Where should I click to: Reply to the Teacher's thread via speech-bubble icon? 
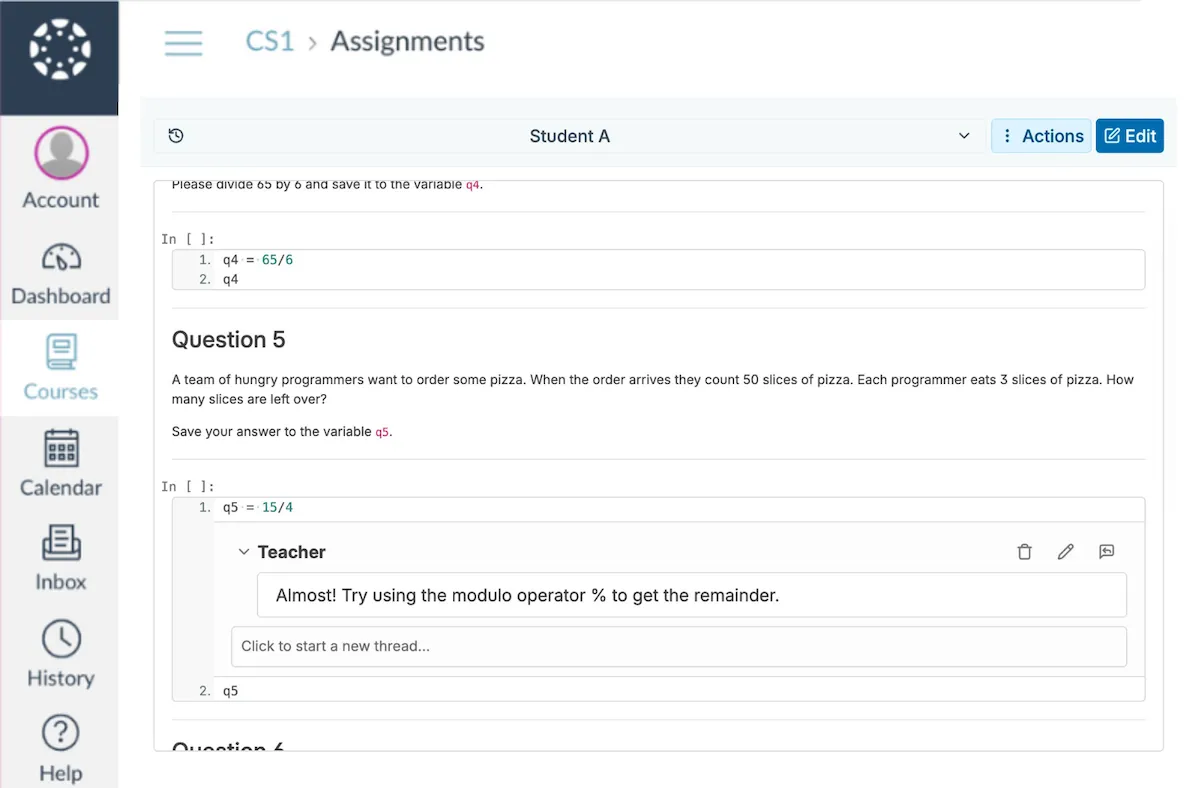[1106, 551]
